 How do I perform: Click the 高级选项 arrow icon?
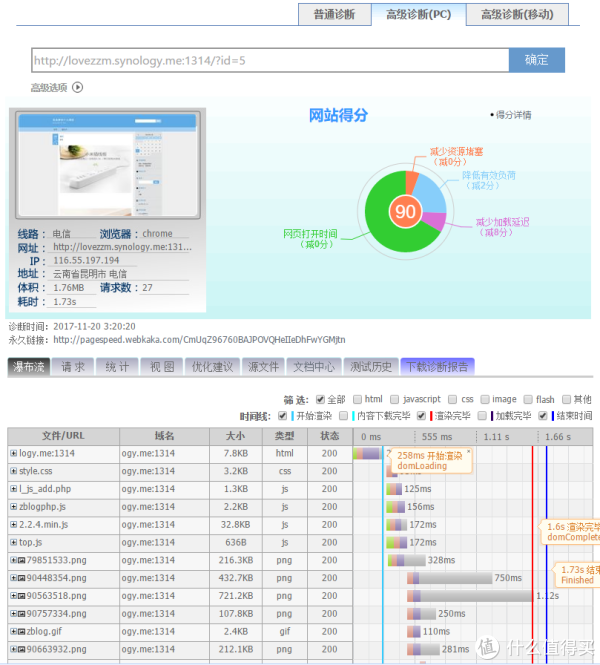point(78,87)
